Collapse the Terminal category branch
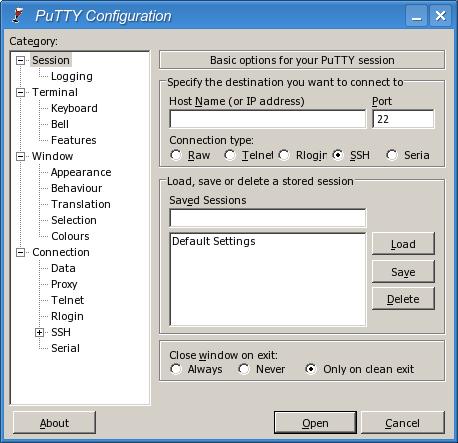Image resolution: width=458 pixels, height=443 pixels. pos(21,92)
